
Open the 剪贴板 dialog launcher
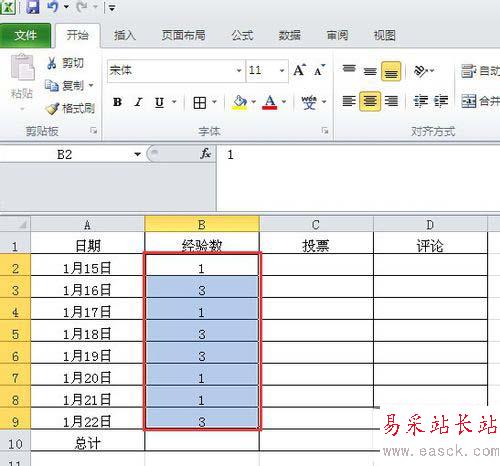tap(94, 131)
